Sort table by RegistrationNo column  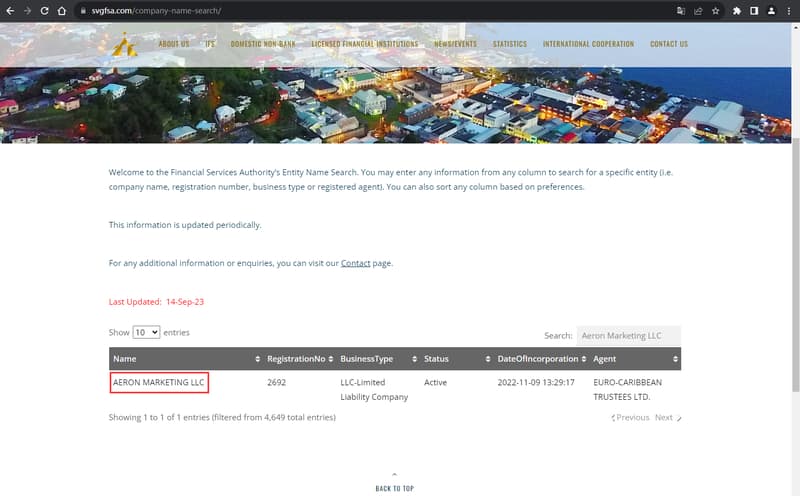click(x=299, y=359)
